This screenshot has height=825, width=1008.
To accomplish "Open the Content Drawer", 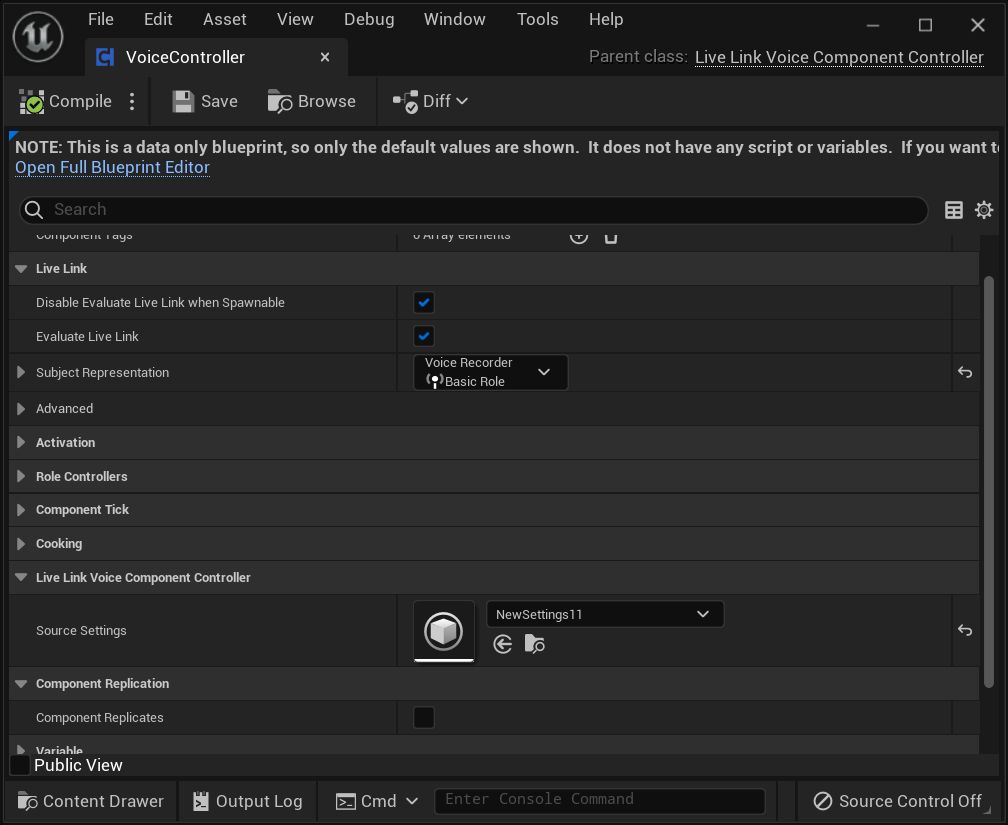I will 89,800.
